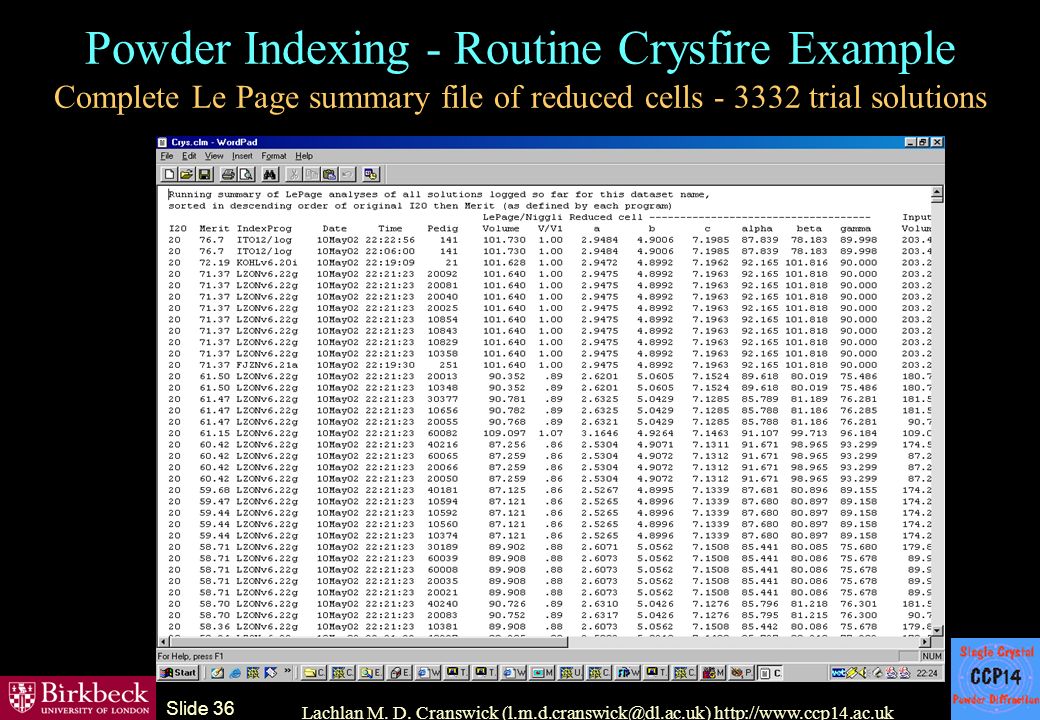Screen dimensions: 1040x720
Task: Click the alpha column header
Action: [x=757, y=228]
